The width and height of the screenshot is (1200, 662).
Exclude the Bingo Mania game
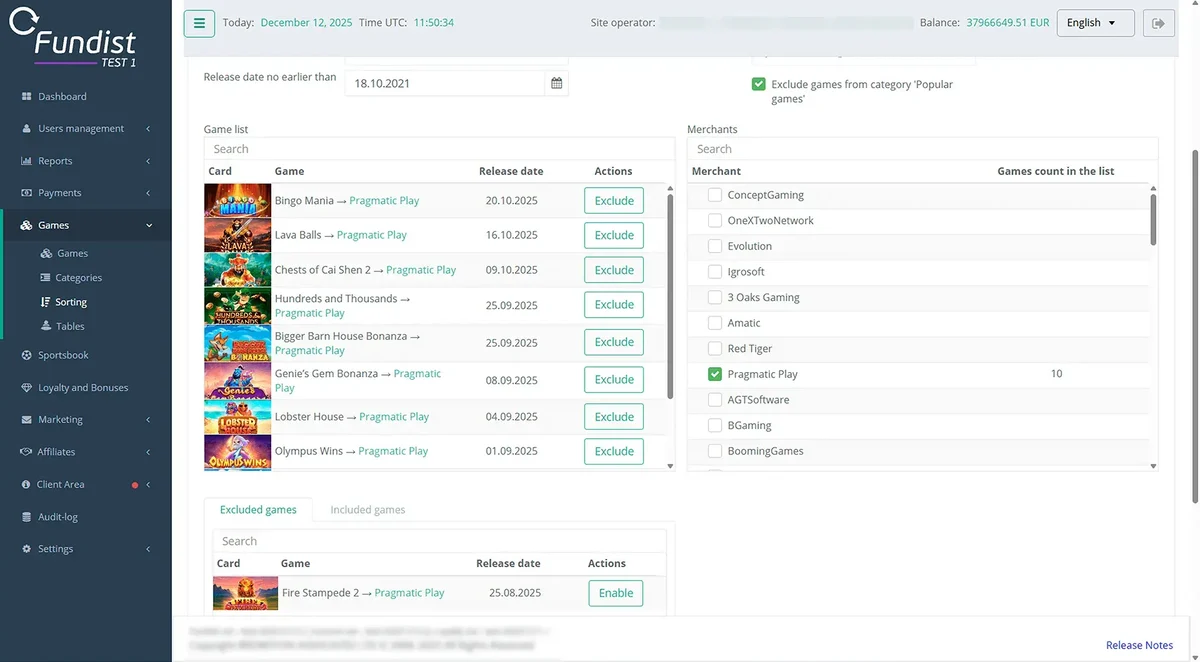point(614,201)
